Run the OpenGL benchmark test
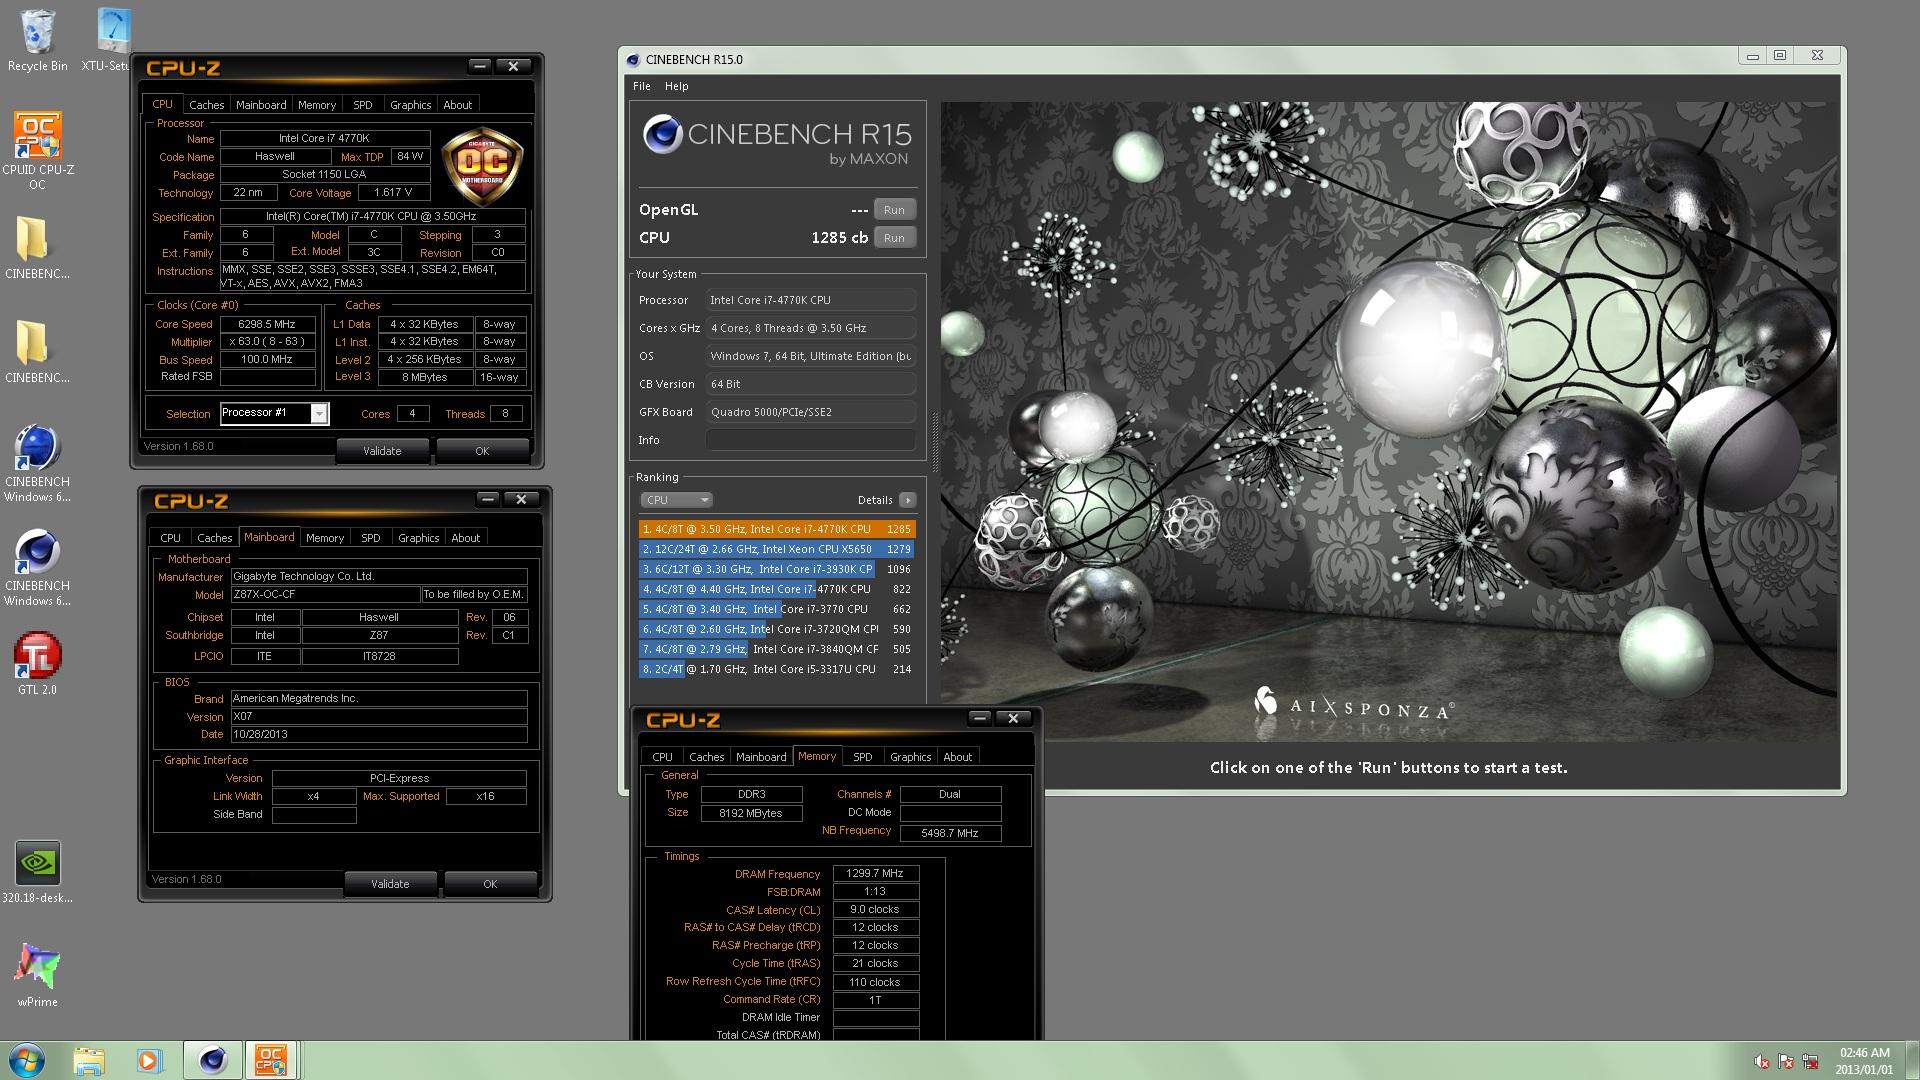The width and height of the screenshot is (1920, 1080). tap(894, 210)
